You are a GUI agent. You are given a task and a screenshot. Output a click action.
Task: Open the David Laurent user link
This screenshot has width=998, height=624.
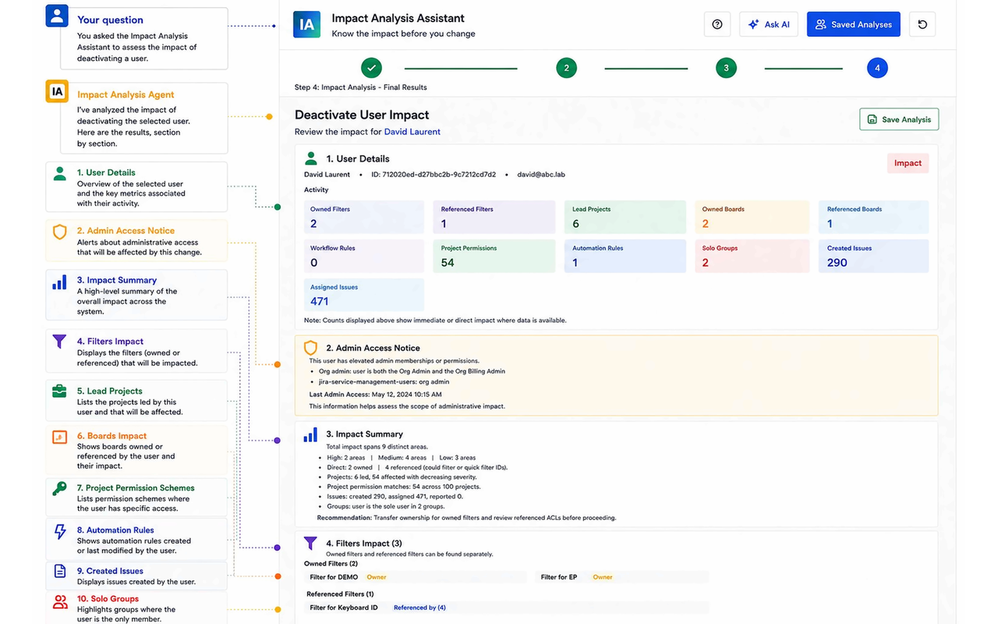coord(412,132)
